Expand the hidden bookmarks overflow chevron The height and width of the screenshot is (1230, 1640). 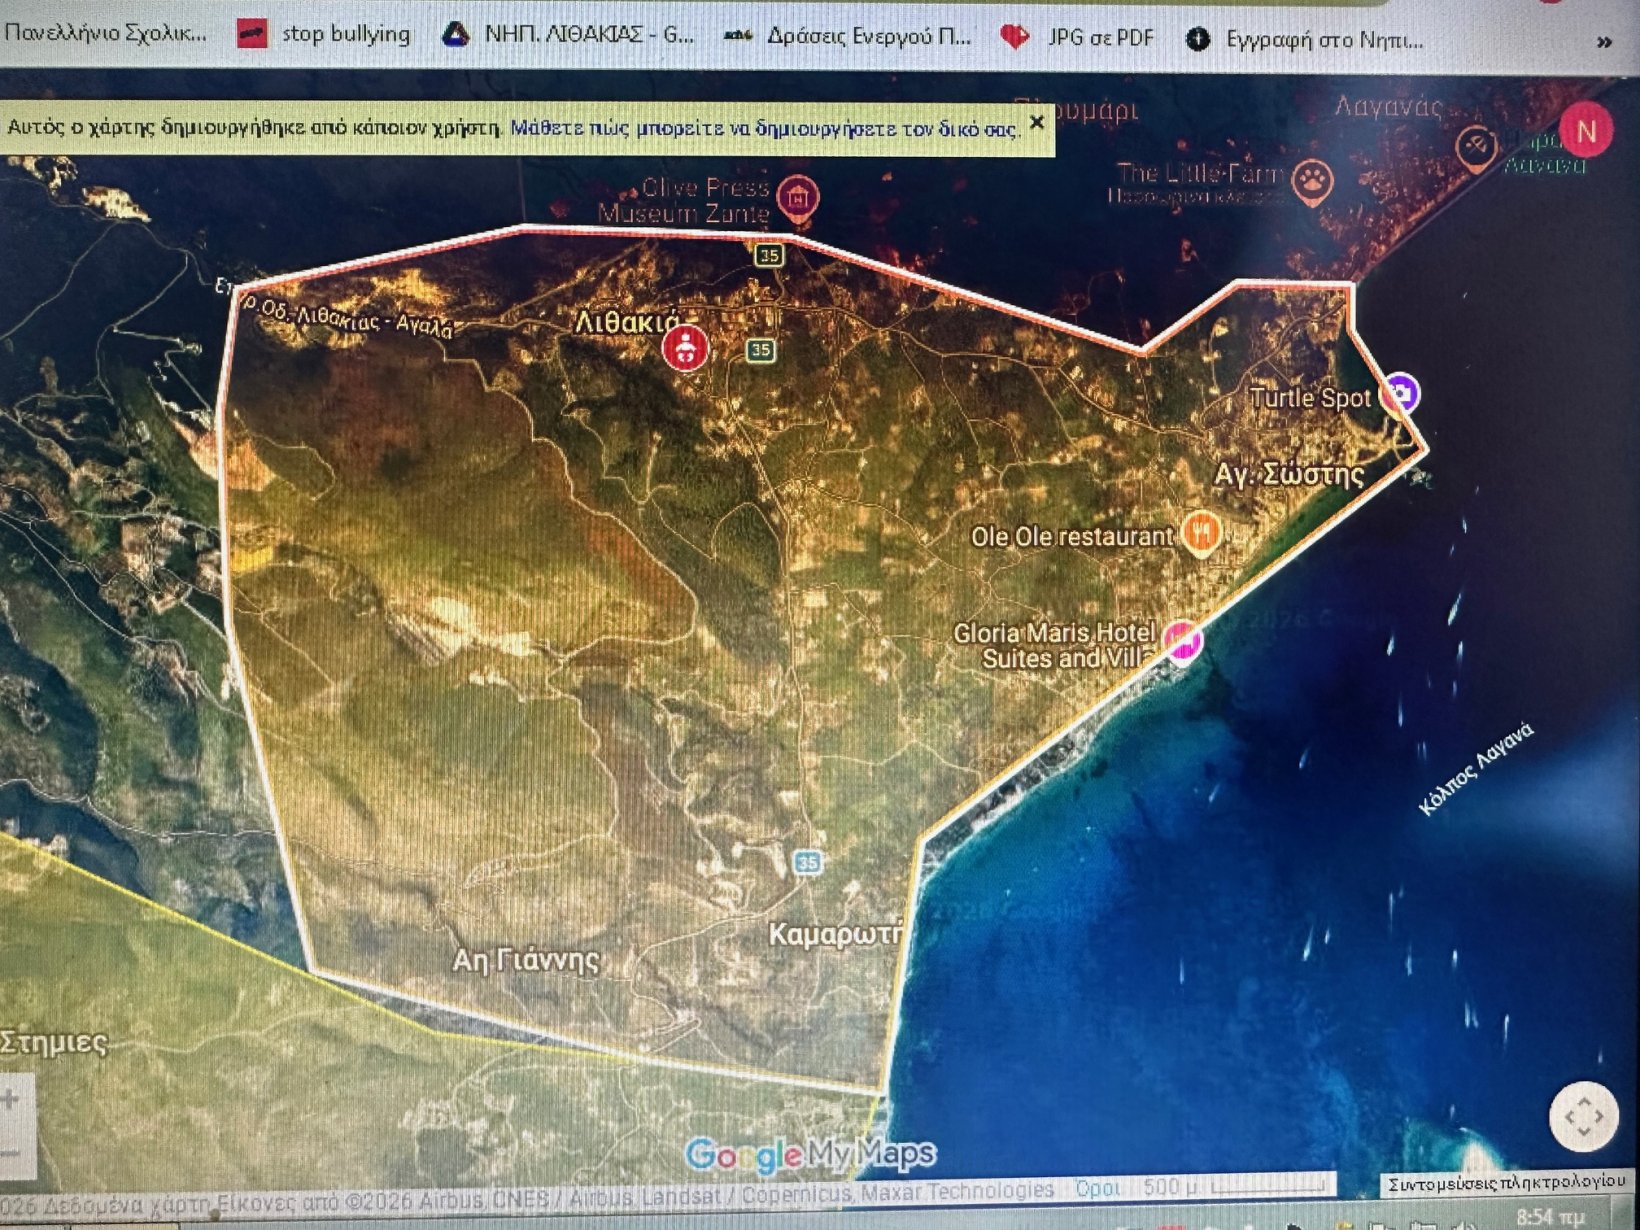tap(1604, 42)
